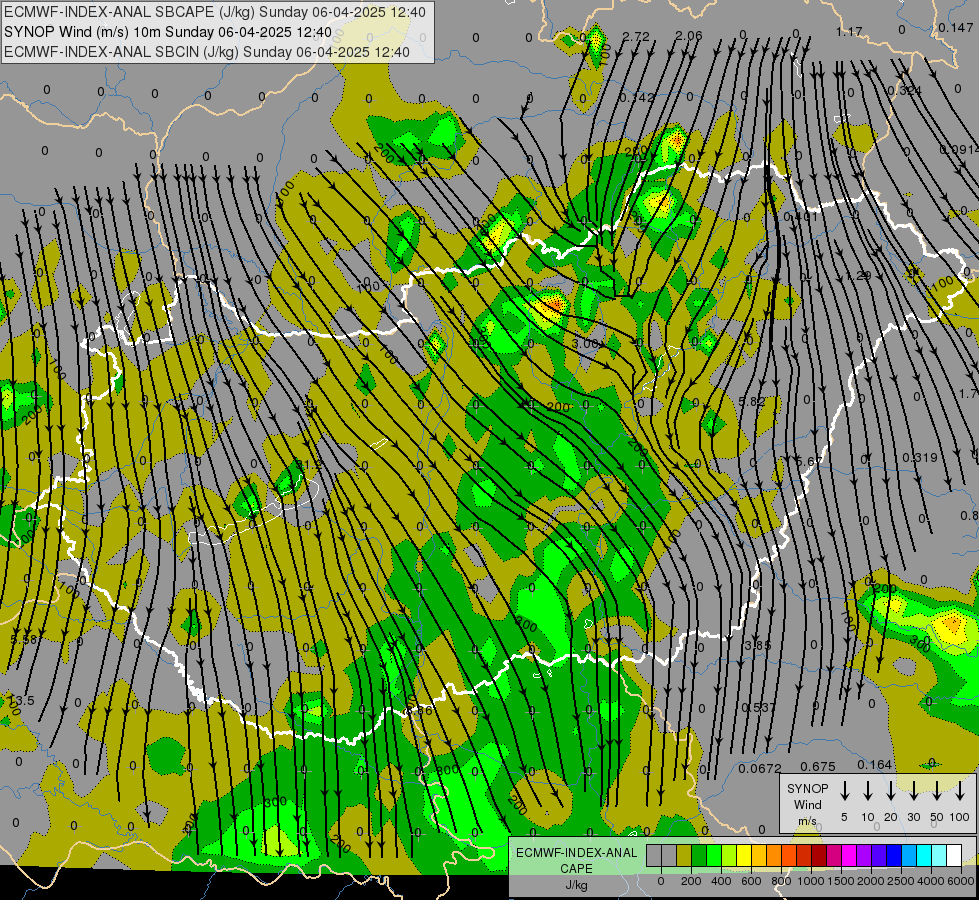The image size is (979, 900).
Task: Pick the pale cyan swatch before white
Action: click(938, 855)
